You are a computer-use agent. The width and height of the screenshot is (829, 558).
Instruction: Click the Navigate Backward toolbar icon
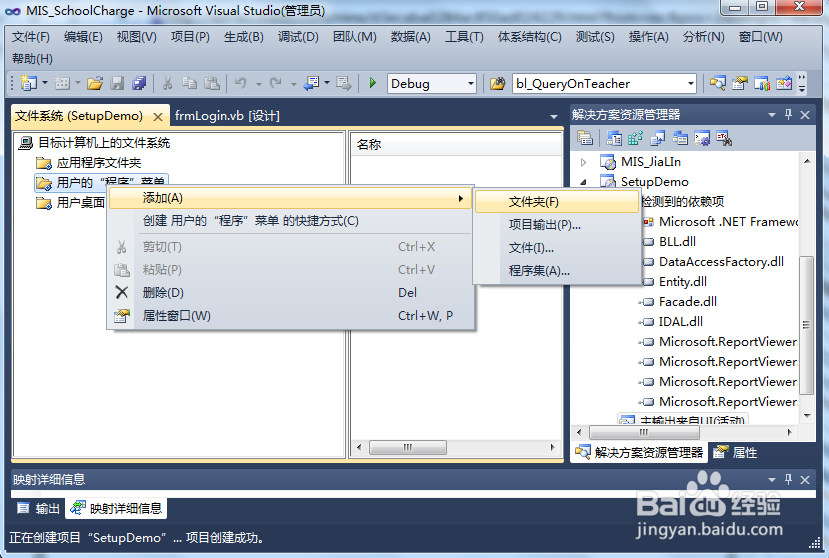[x=311, y=83]
